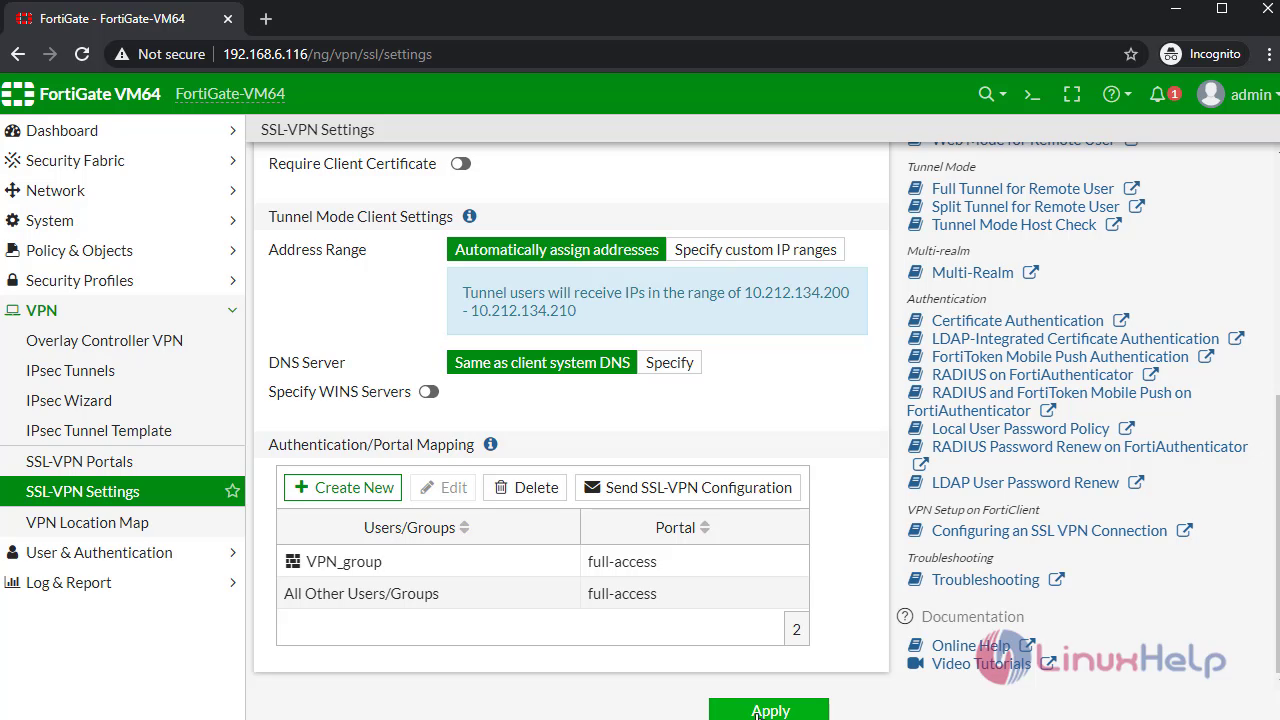Select the All Other Users/Groups row
This screenshot has height=720, width=1280.
coord(543,593)
